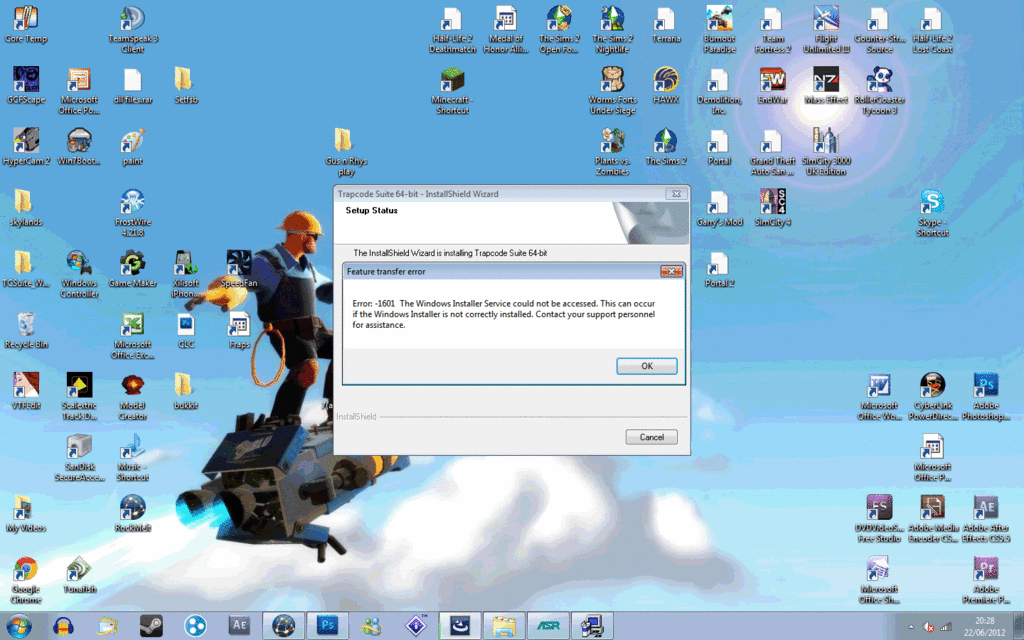The image size is (1024, 640).
Task: Launch Team Fortress 2 shortcut
Action: coord(773,29)
